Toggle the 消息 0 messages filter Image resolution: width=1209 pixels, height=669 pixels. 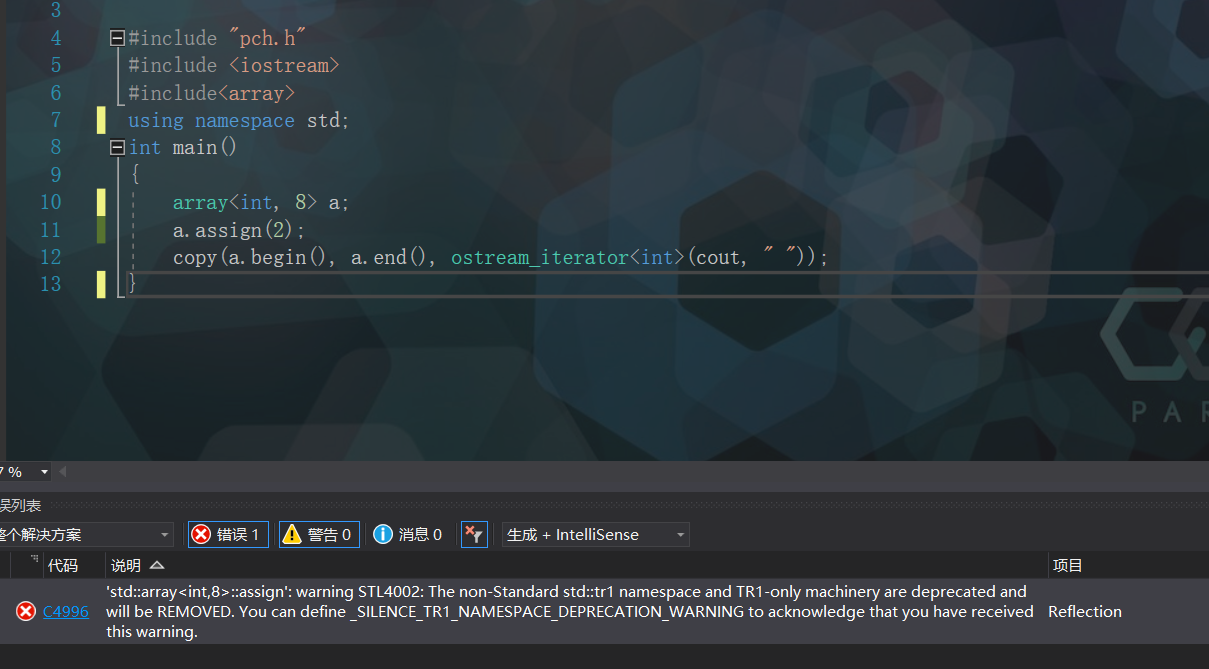click(x=407, y=534)
